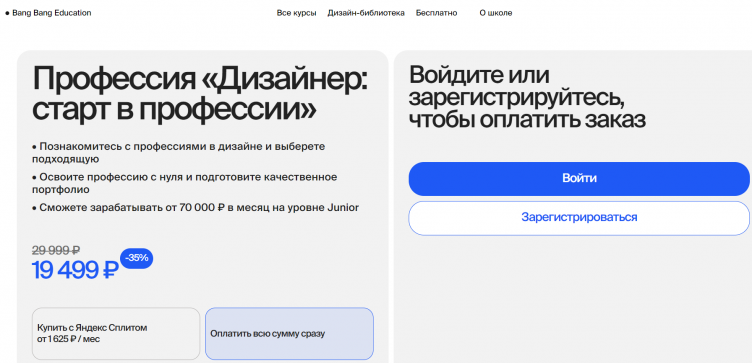Click the blue Войти button
This screenshot has height=363, width=752.
click(x=579, y=178)
